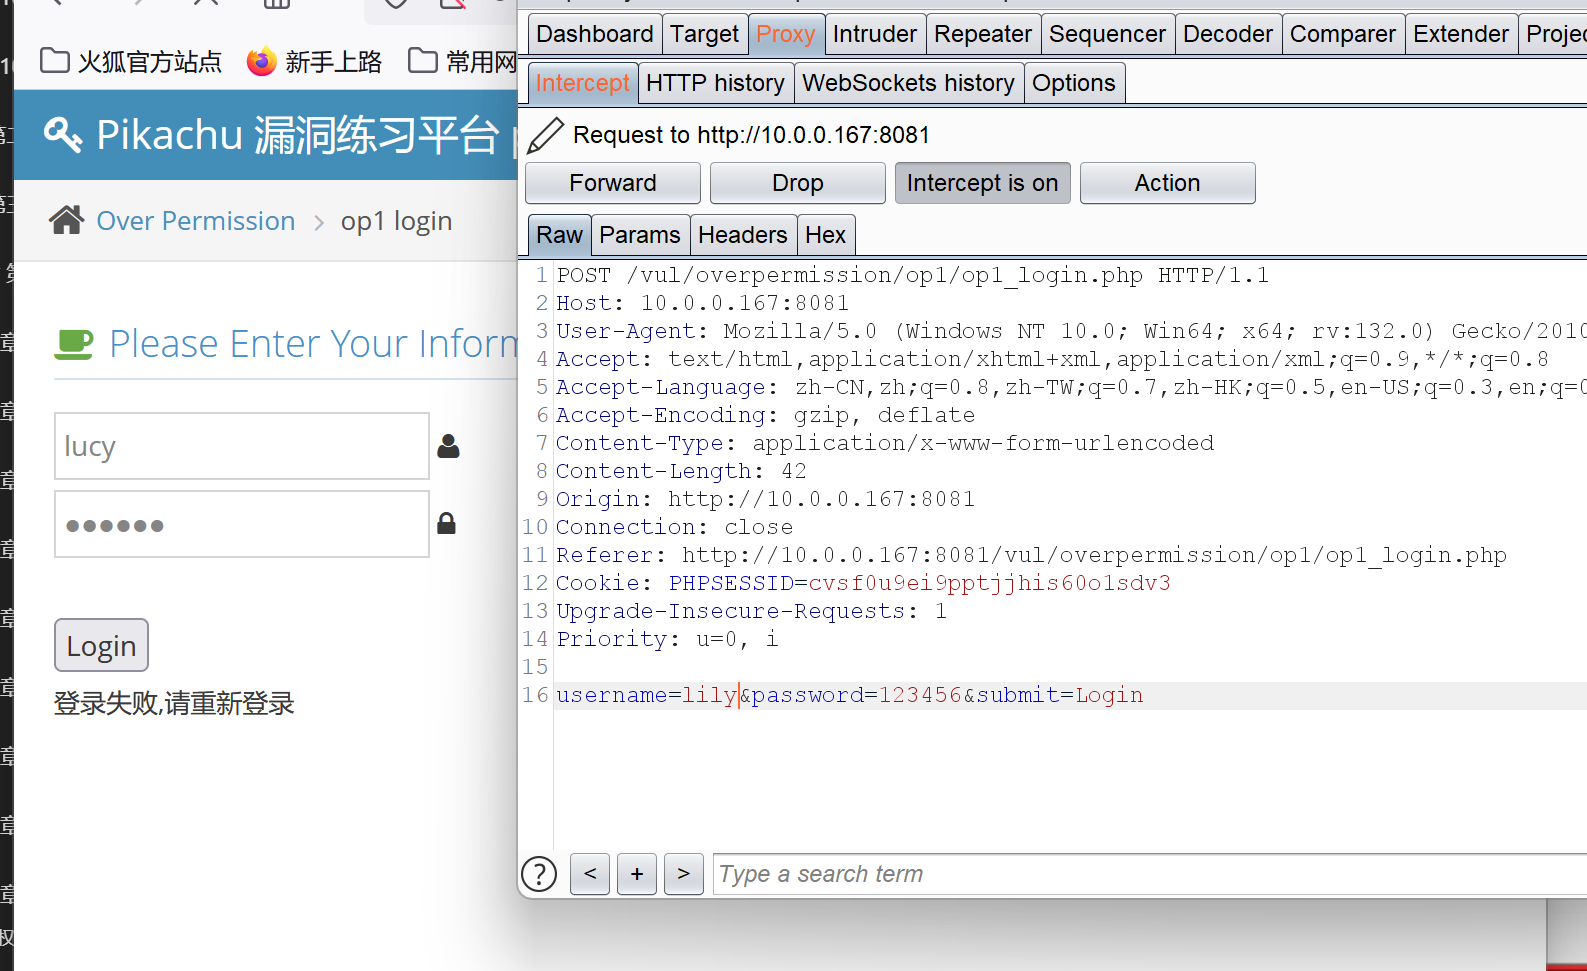This screenshot has width=1587, height=971.
Task: Click the search term input field
Action: 1150,874
